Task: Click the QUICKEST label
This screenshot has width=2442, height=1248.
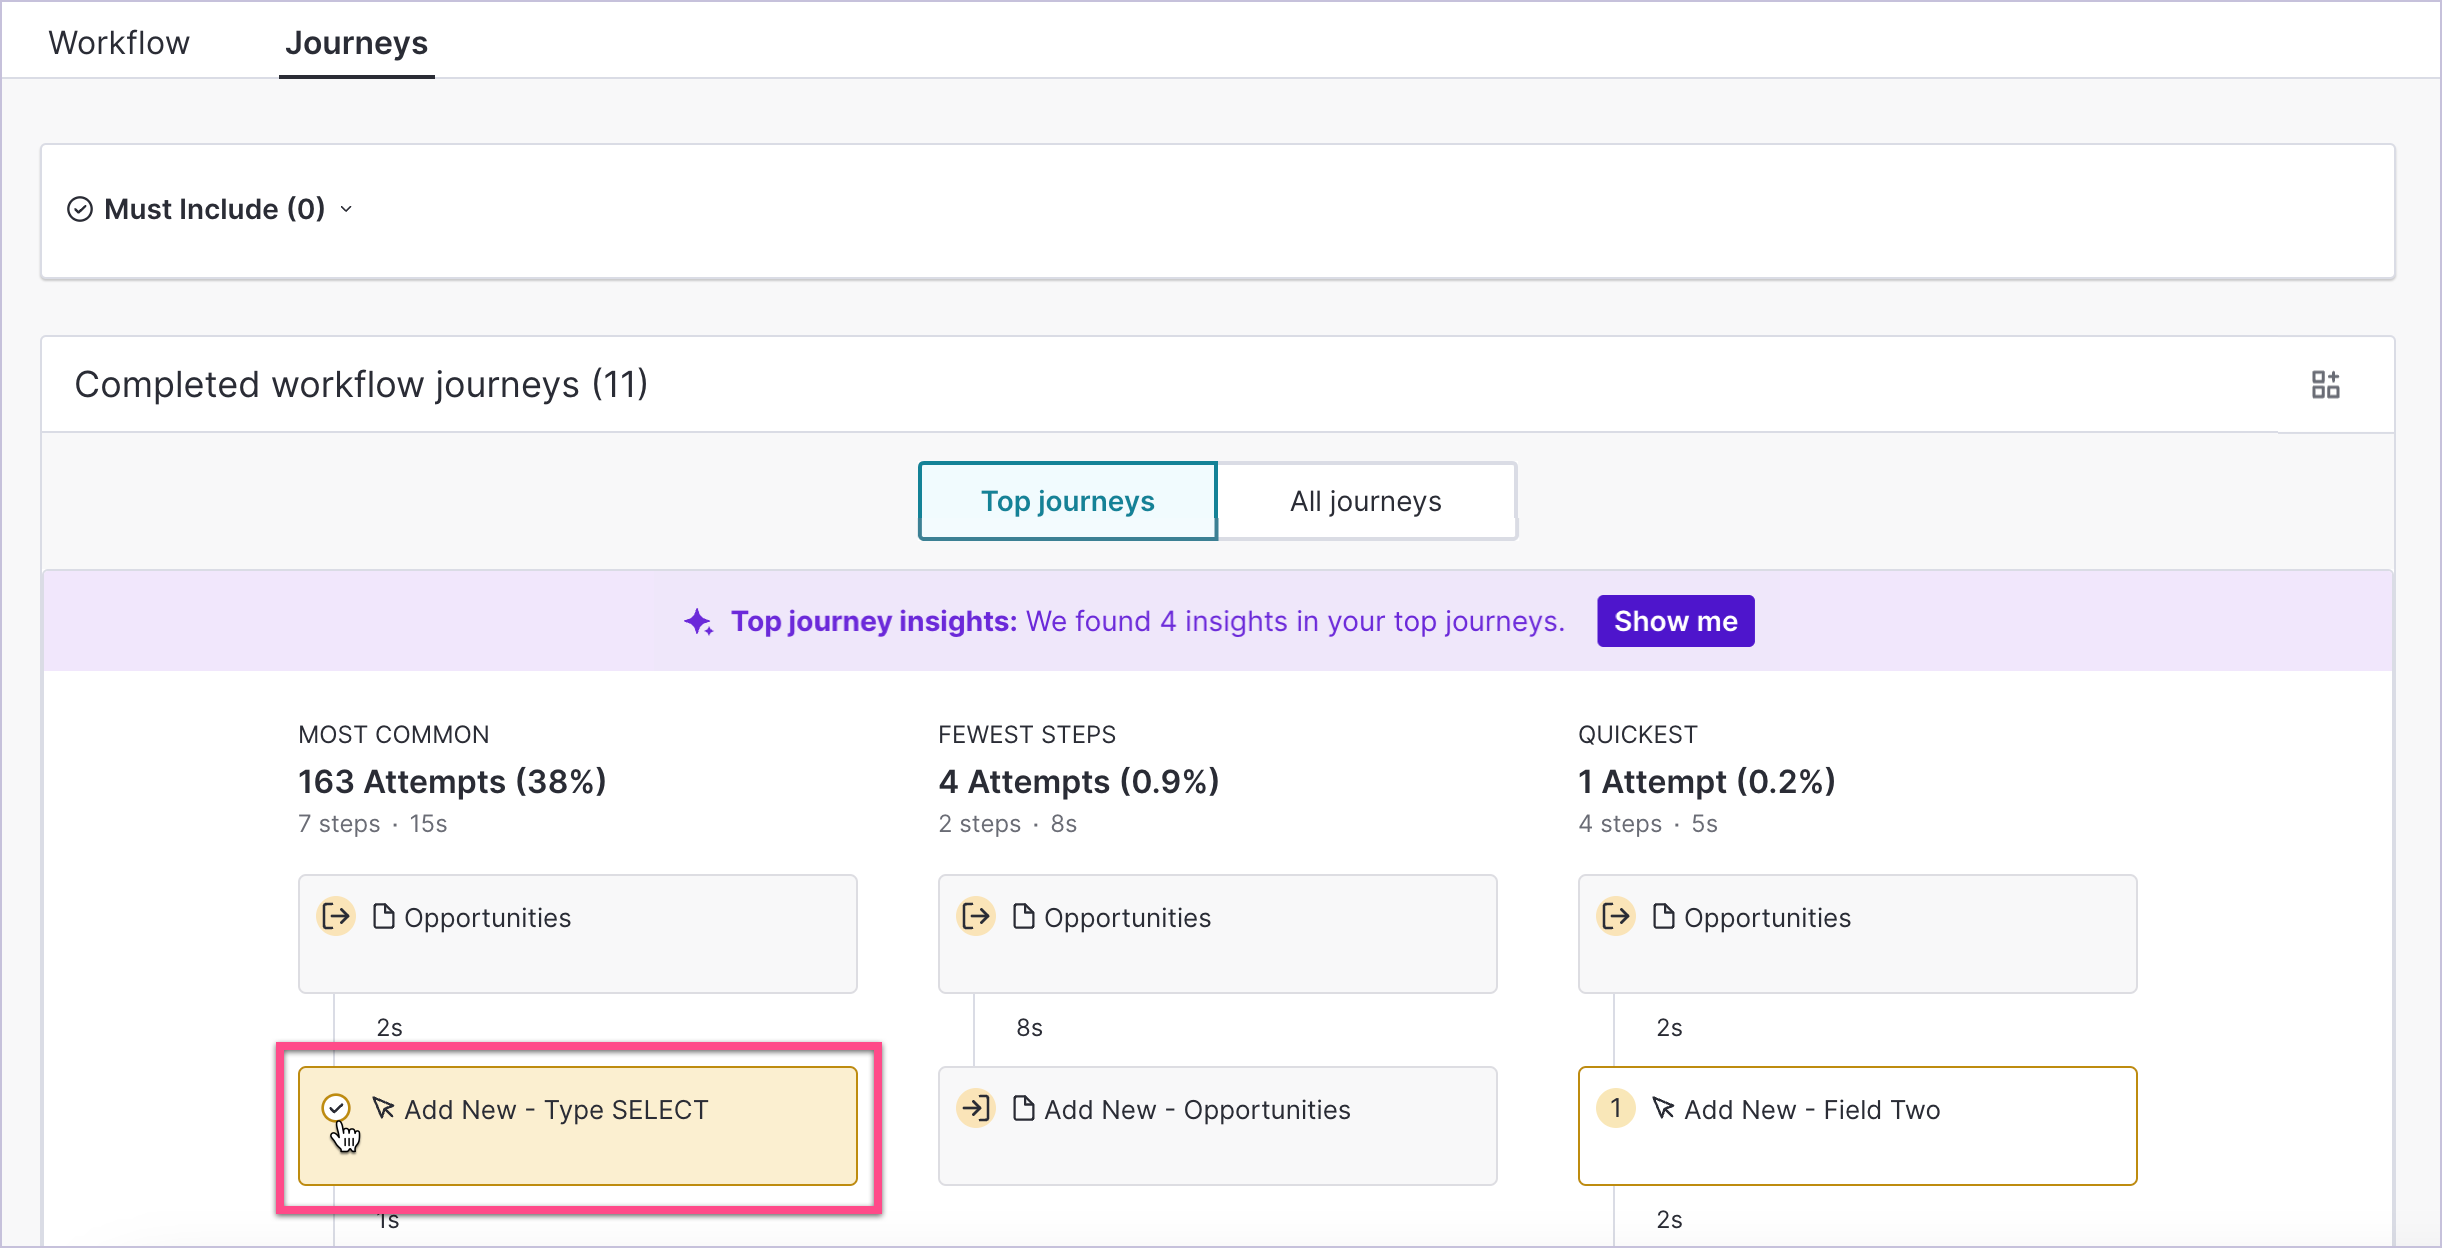Action: coord(1638,735)
